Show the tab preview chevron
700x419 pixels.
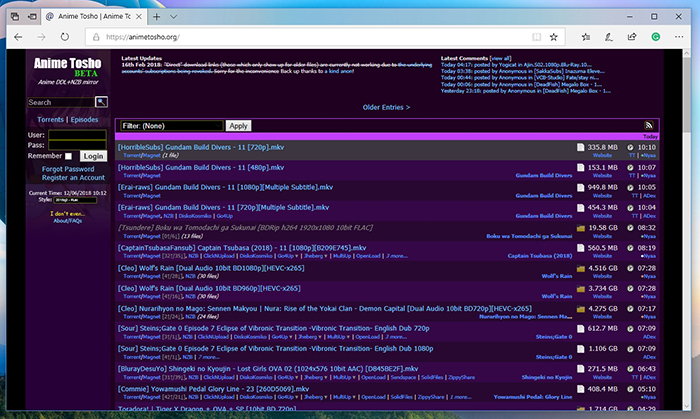pos(174,17)
